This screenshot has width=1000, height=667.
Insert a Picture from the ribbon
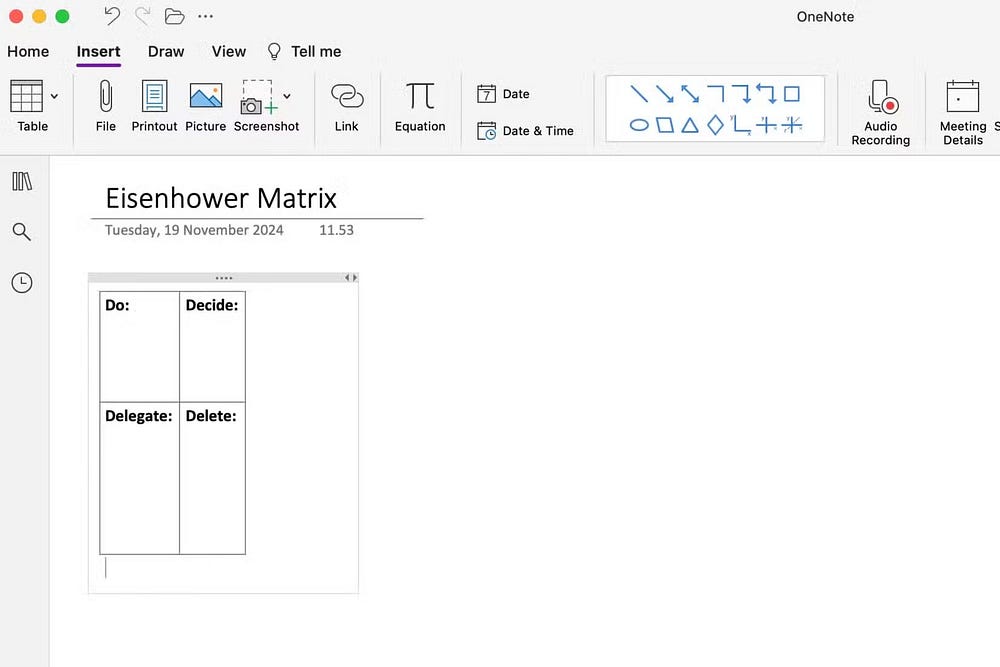tap(205, 97)
